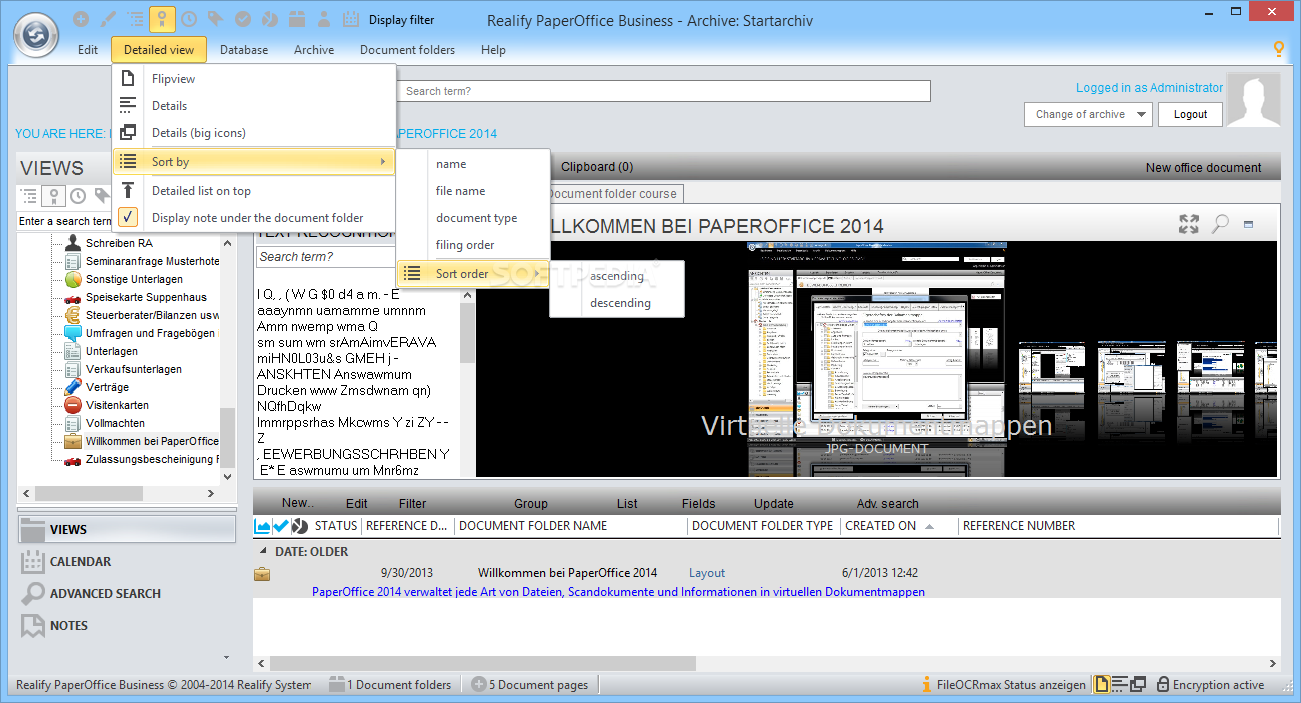1301x703 pixels.
Task: Click the Logout button
Action: tap(1190, 114)
